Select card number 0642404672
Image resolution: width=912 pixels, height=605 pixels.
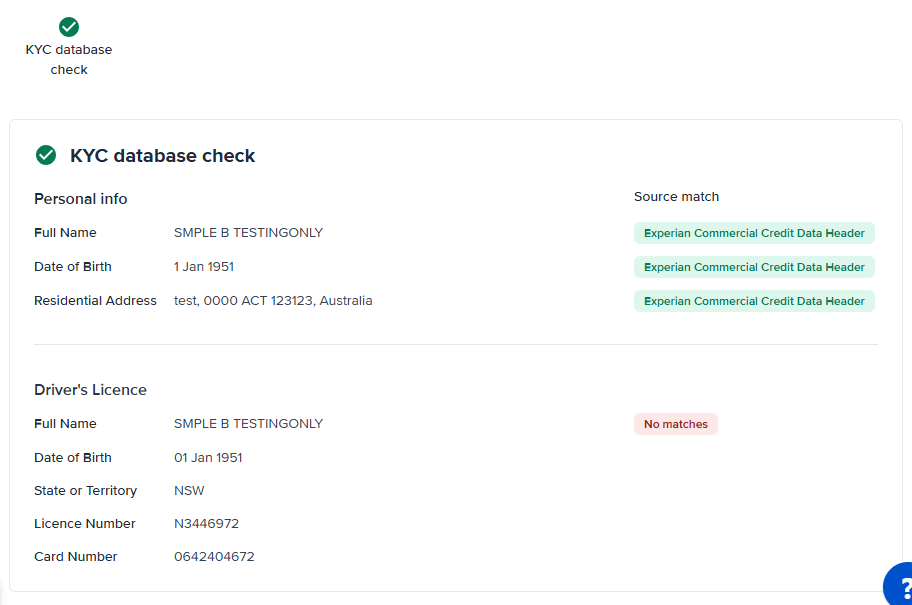214,557
